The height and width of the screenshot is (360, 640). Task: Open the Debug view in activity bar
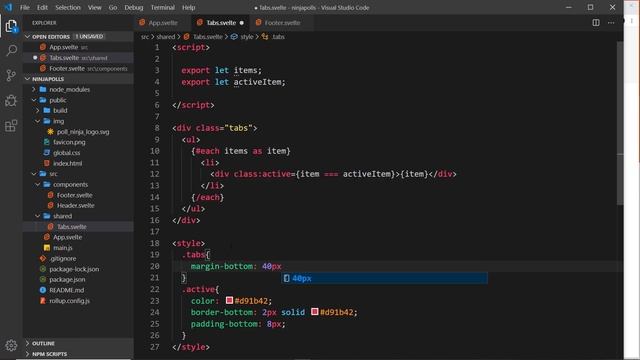(11, 100)
